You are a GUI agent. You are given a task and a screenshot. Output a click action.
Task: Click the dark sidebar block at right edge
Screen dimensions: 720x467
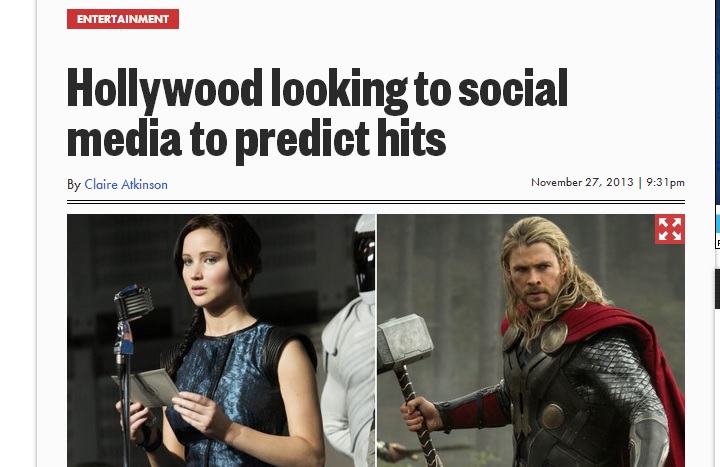click(x=718, y=289)
